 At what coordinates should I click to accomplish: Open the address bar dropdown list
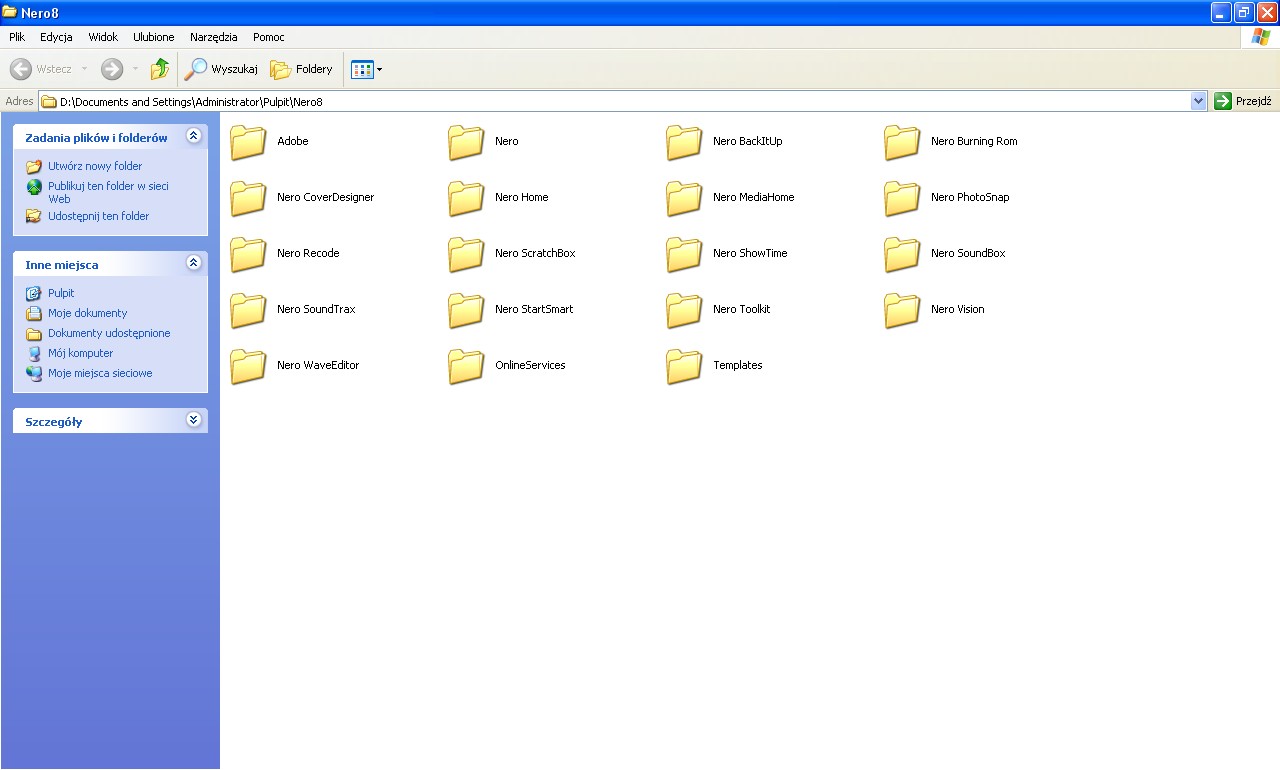[1198, 100]
